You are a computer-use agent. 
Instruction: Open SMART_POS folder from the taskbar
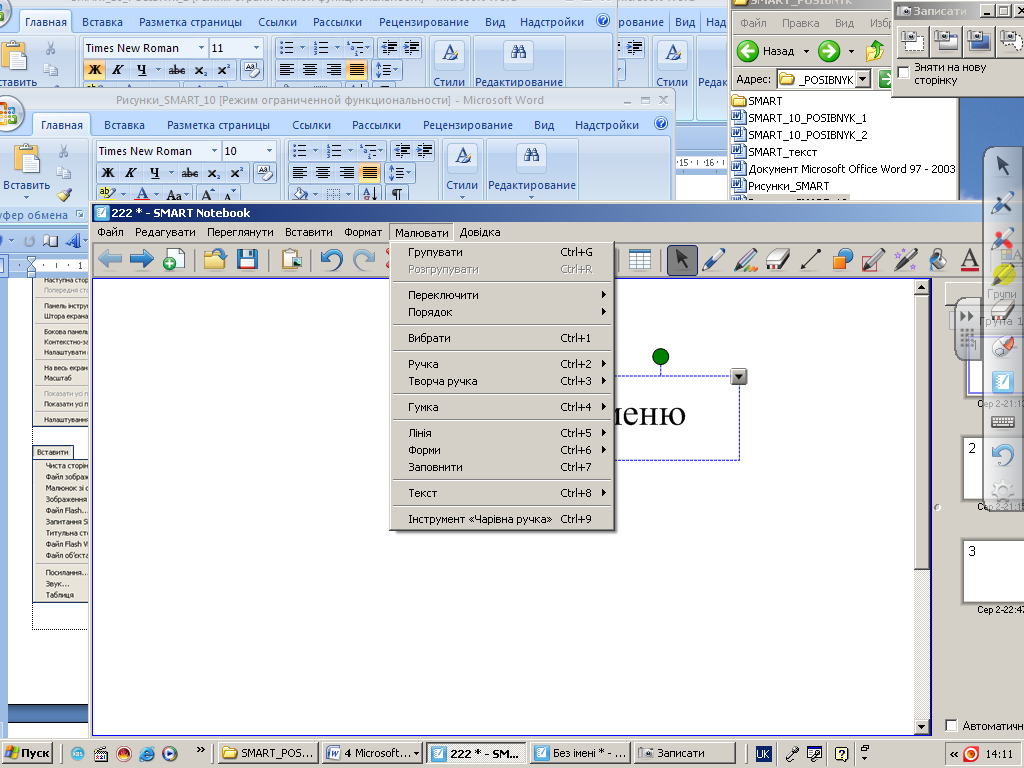click(268, 753)
